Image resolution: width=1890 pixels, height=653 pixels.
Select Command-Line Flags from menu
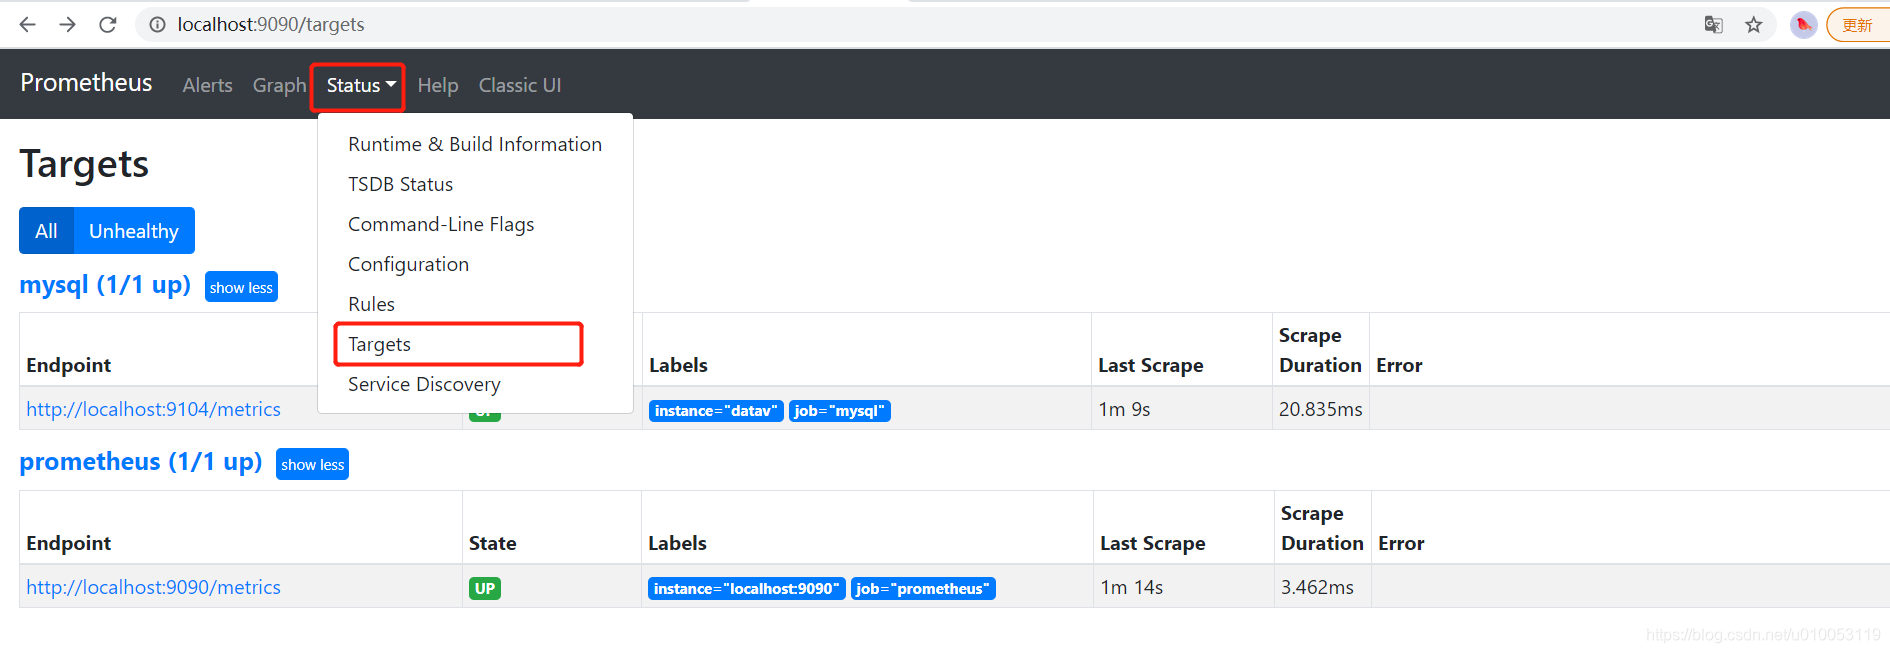tap(475, 224)
